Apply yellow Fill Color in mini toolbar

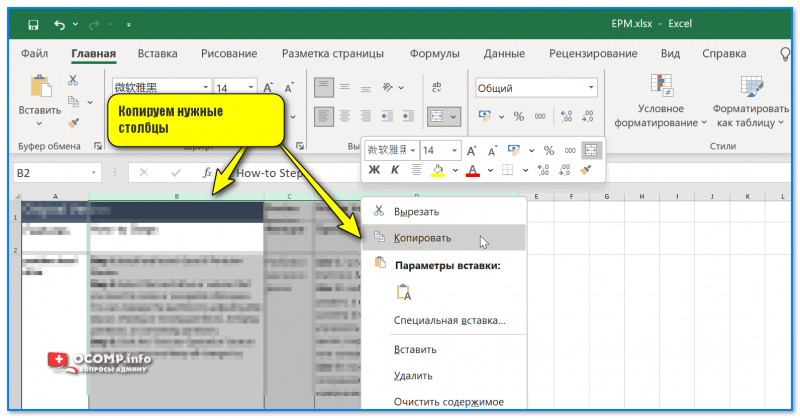[438, 170]
